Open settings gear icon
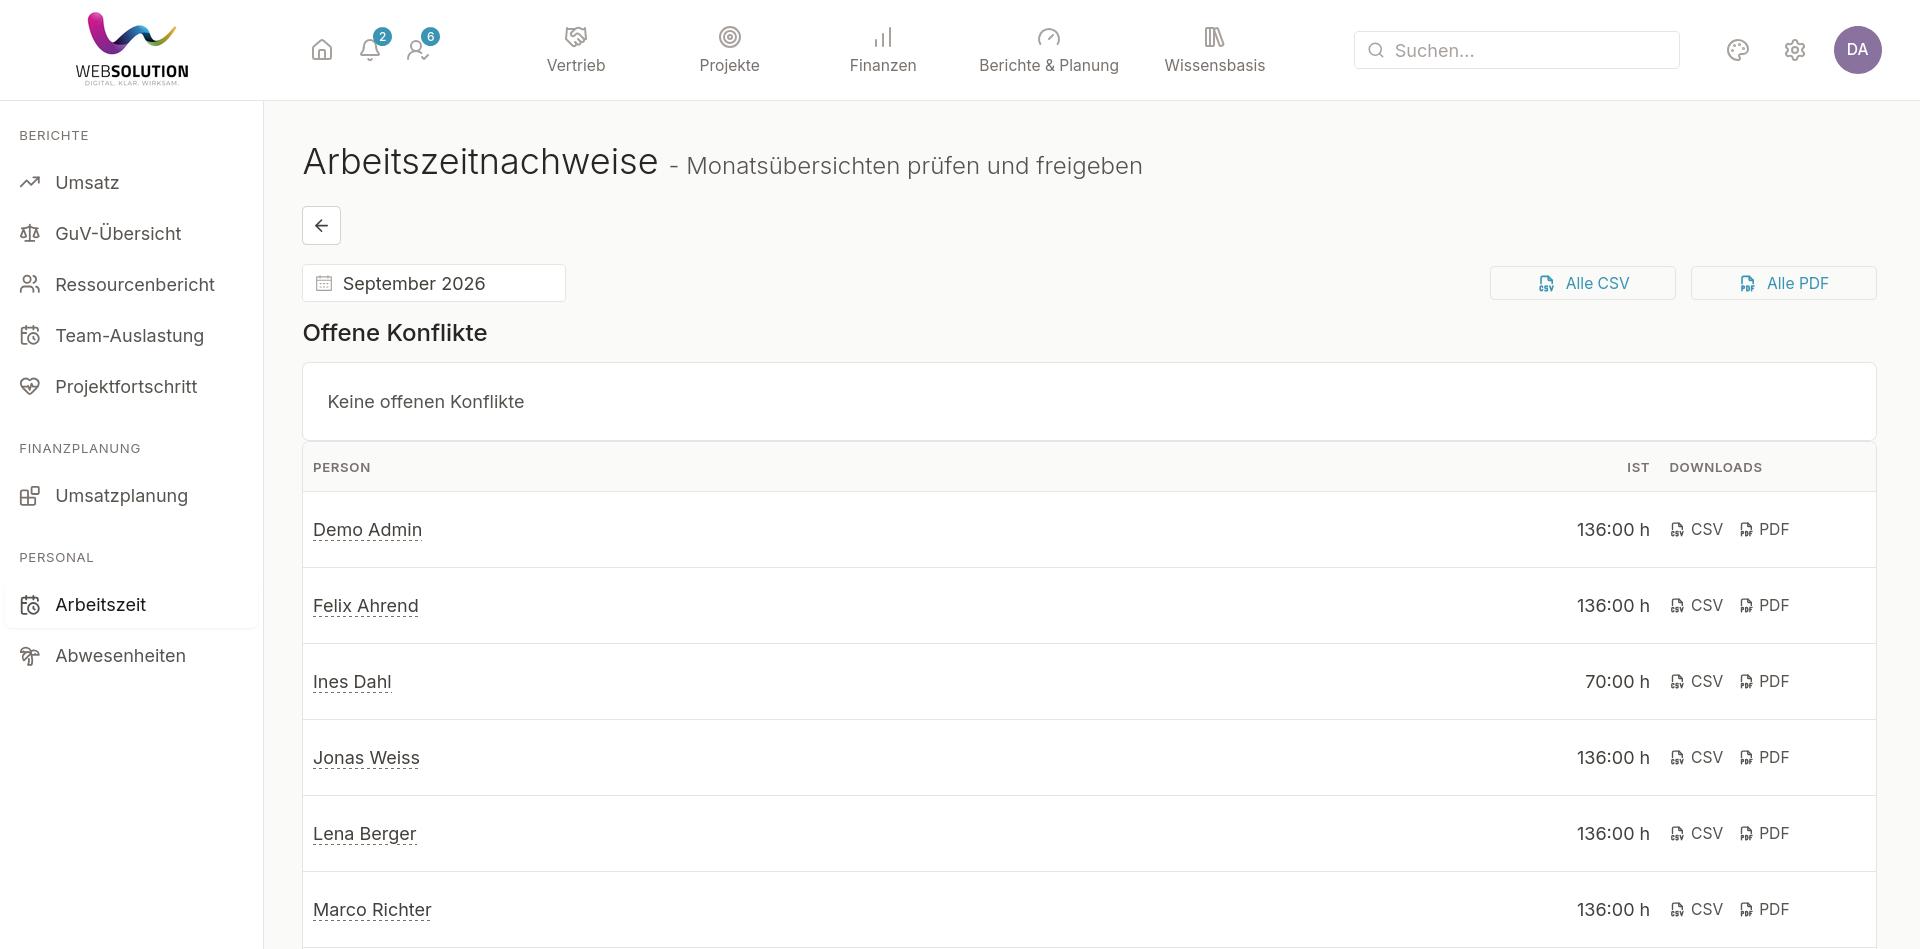This screenshot has height=949, width=1920. pyautogui.click(x=1795, y=50)
